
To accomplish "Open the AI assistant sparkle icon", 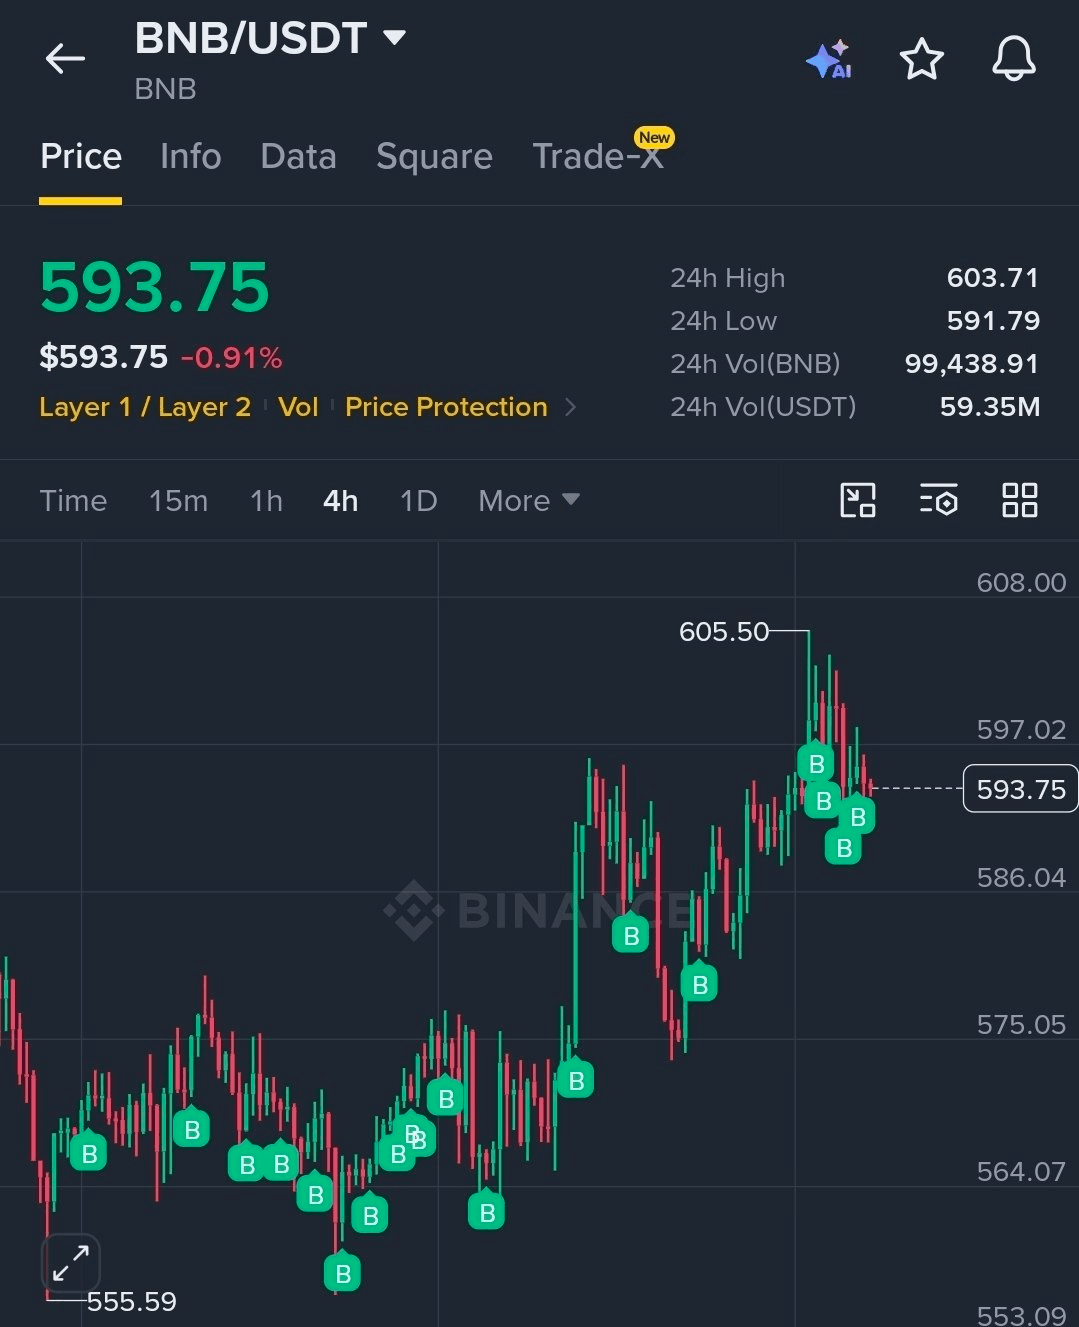I will pyautogui.click(x=828, y=60).
